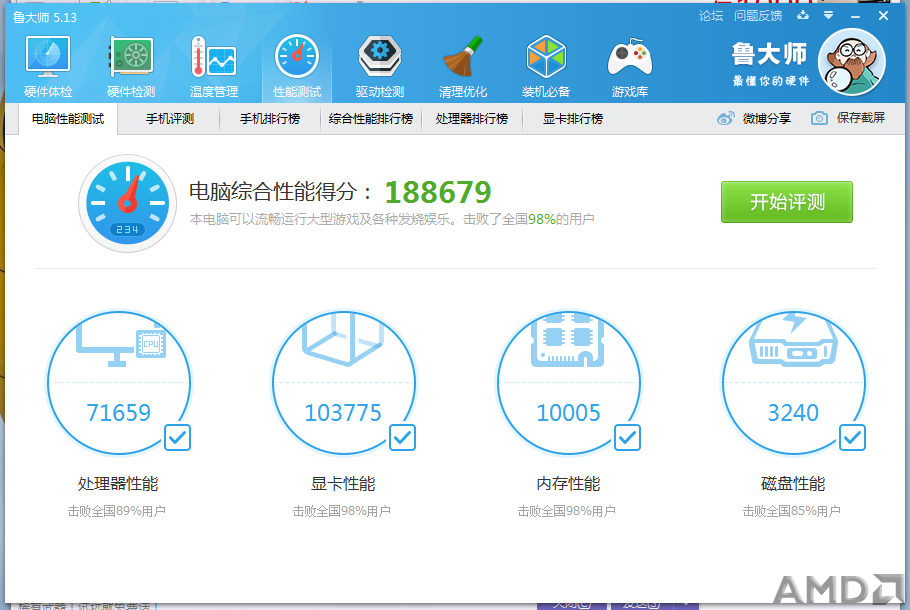Click the 击败全国89%用户 text
This screenshot has width=910, height=610.
coord(117,511)
